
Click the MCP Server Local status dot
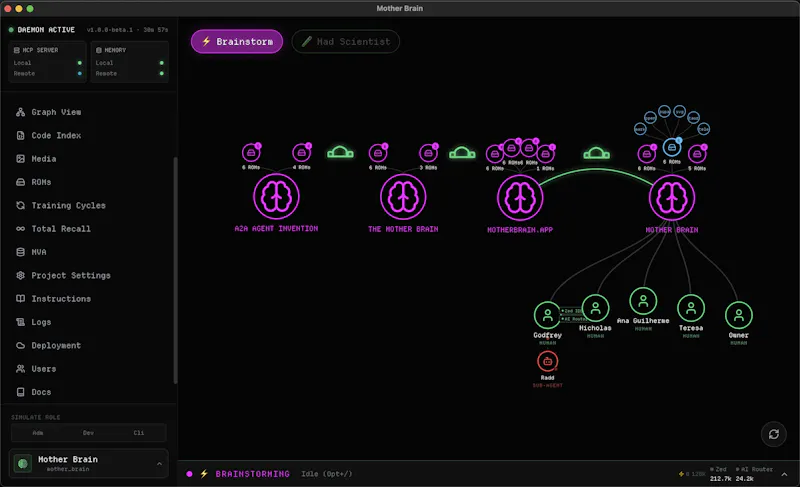coord(80,63)
